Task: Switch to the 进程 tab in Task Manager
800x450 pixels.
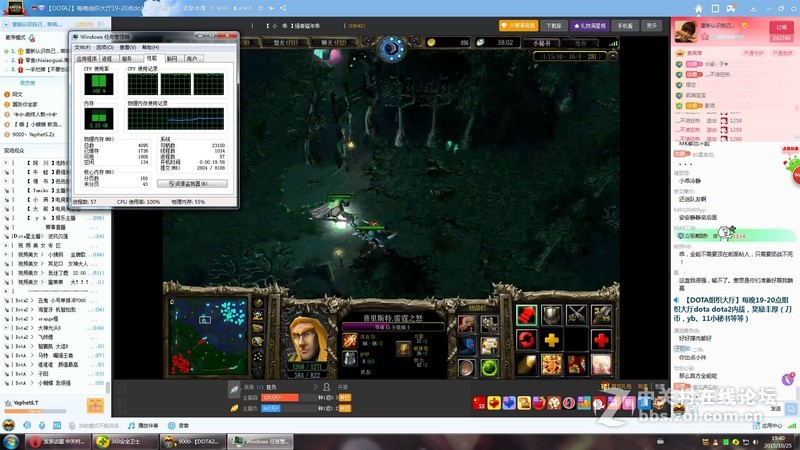Action: 107,59
